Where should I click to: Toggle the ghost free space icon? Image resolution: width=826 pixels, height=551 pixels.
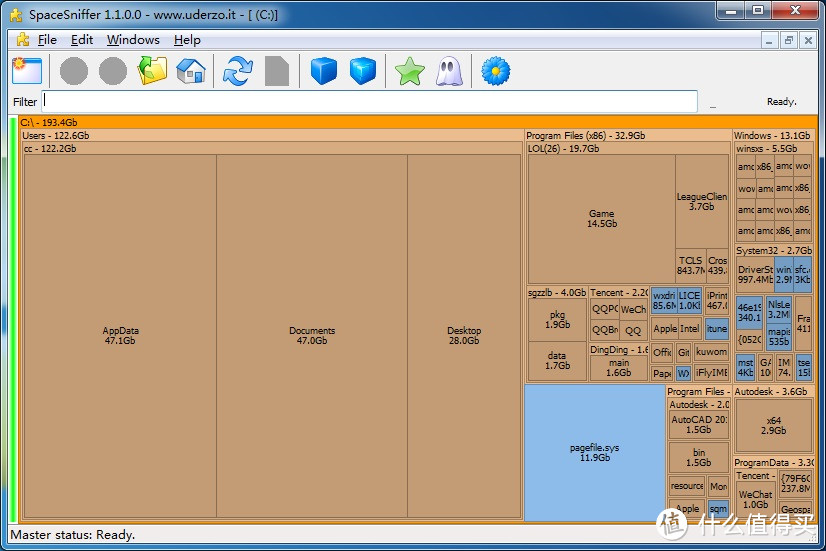click(449, 71)
